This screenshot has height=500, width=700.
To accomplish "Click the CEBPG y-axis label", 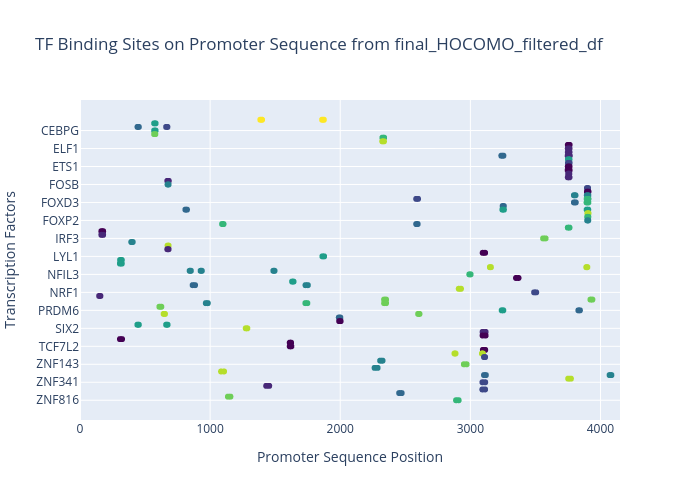I will click(60, 131).
